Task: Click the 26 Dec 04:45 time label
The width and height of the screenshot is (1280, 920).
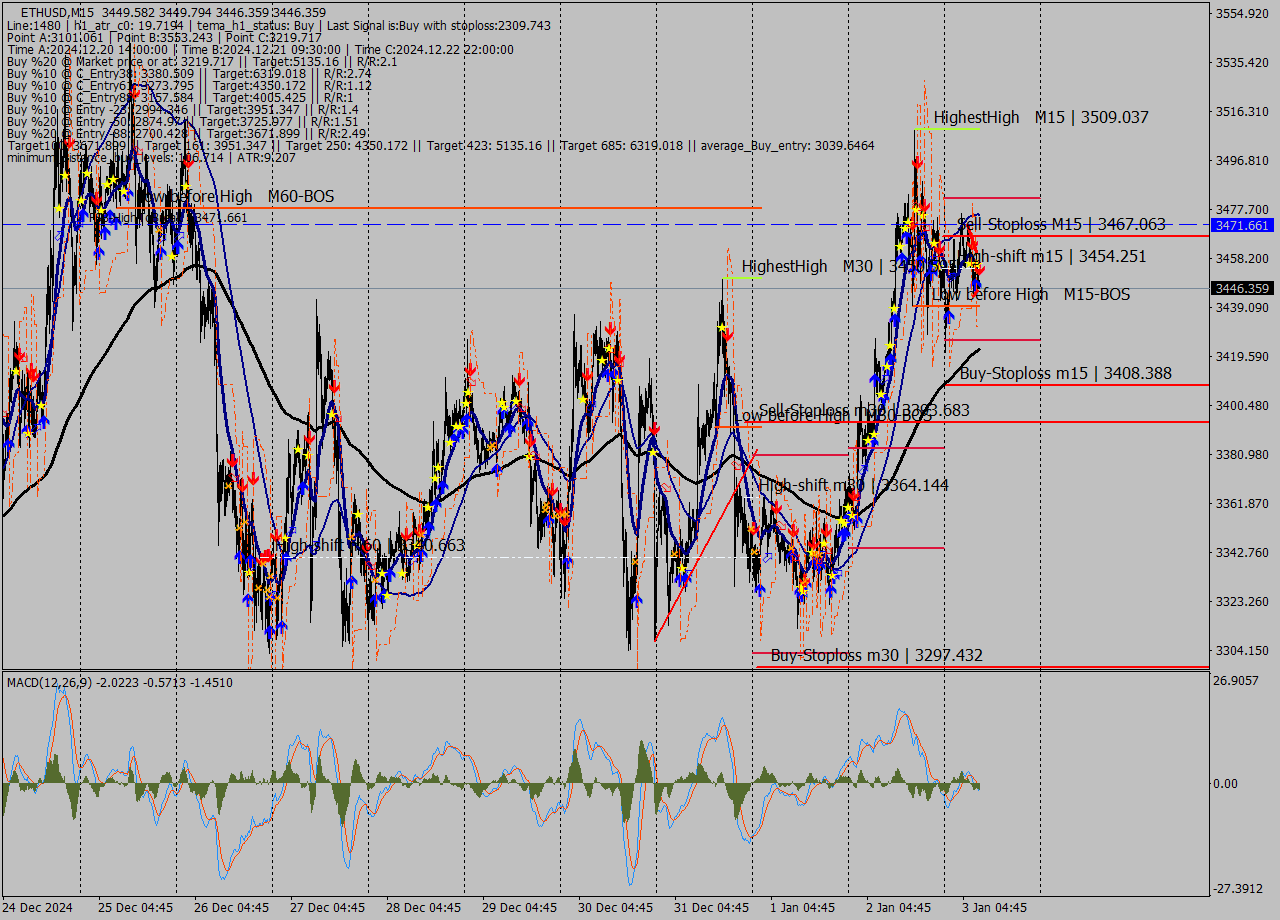Action: (x=231, y=908)
